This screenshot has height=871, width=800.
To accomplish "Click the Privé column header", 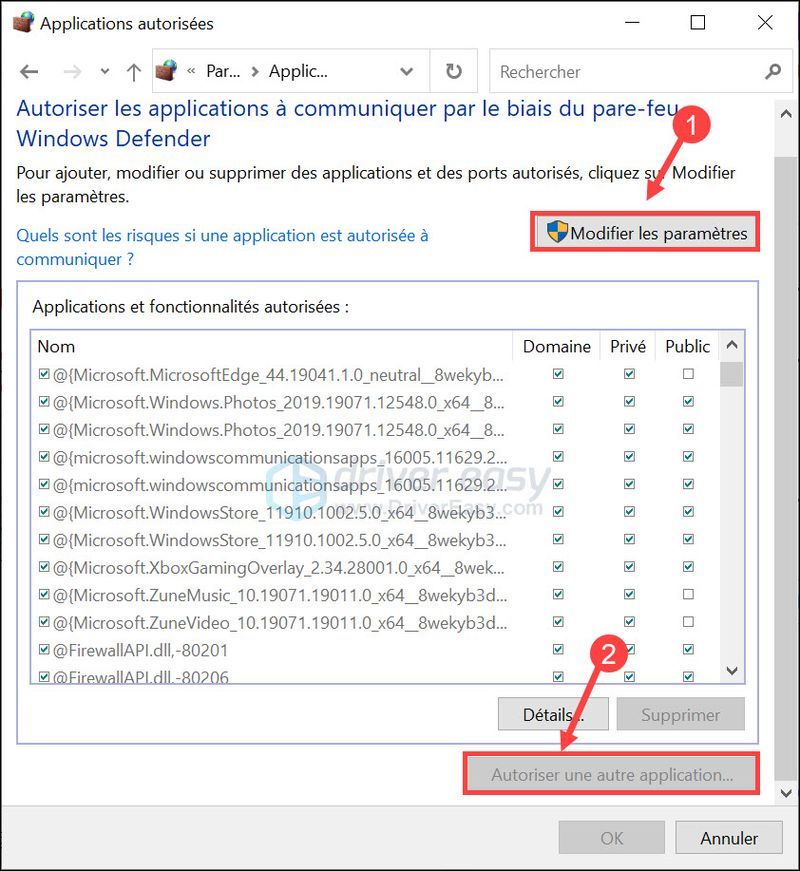I will (x=628, y=346).
